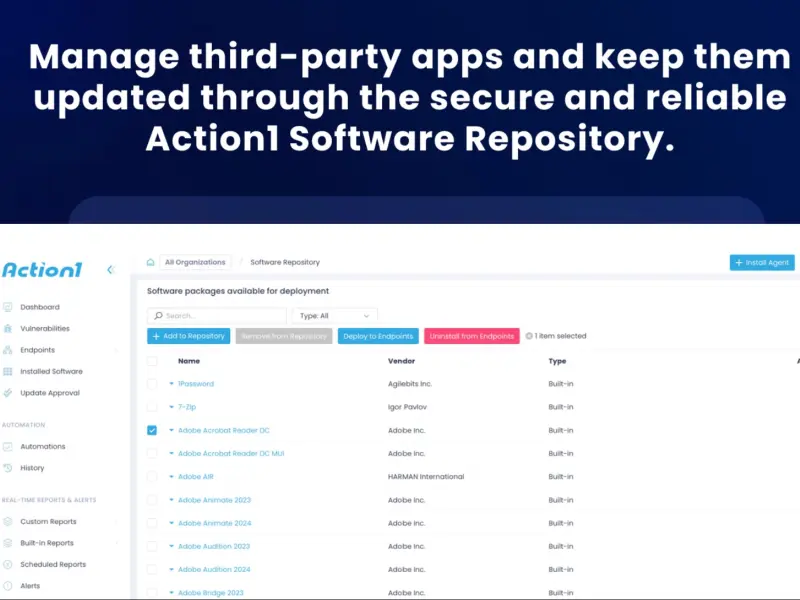
Task: Click the Custom Reports icon
Action: coord(8,521)
